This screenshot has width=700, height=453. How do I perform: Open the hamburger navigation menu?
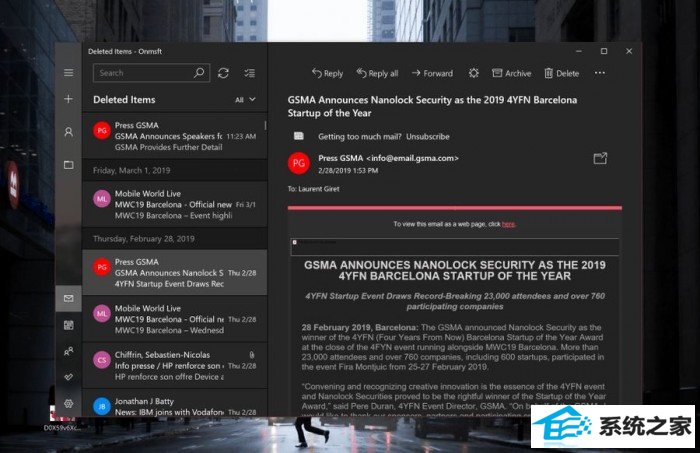(x=68, y=72)
